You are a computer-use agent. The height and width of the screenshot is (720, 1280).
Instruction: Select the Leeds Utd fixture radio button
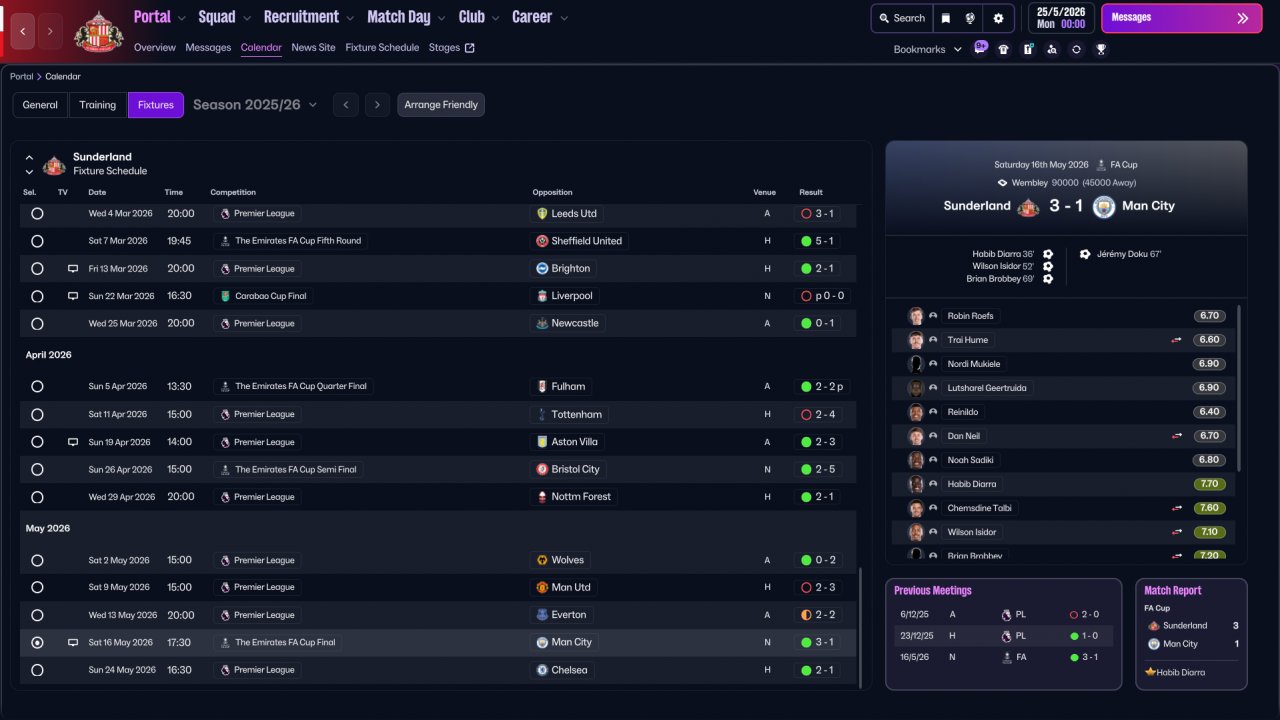click(x=37, y=214)
